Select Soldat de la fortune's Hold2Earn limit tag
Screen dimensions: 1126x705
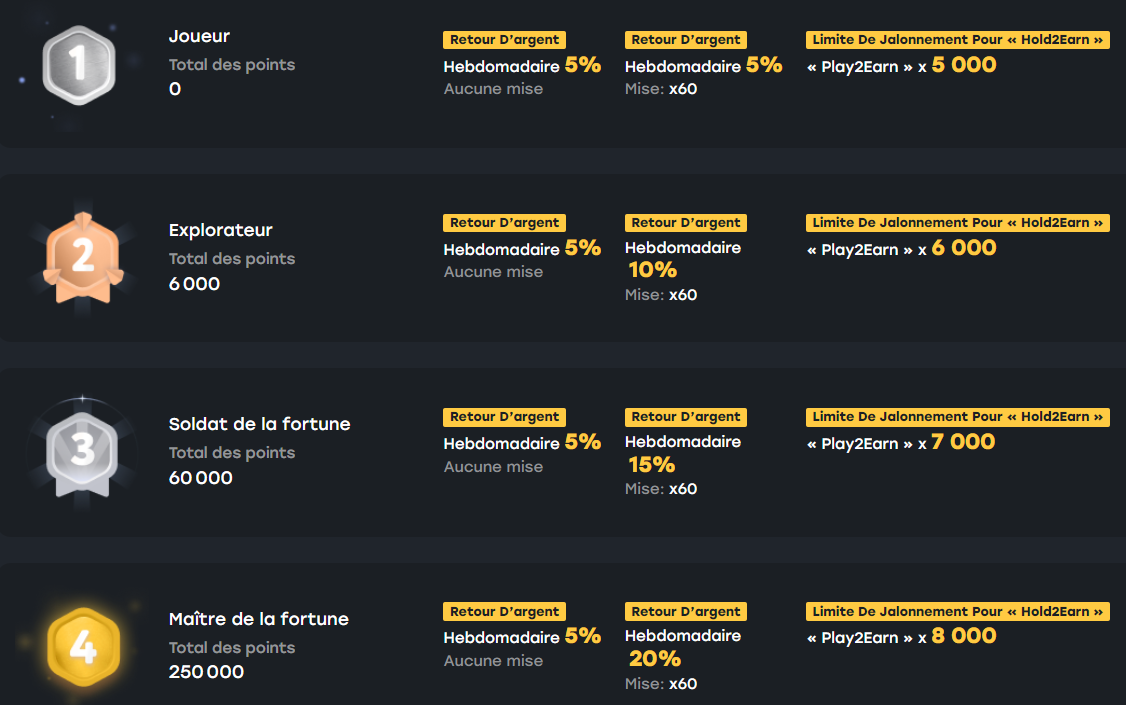957,417
